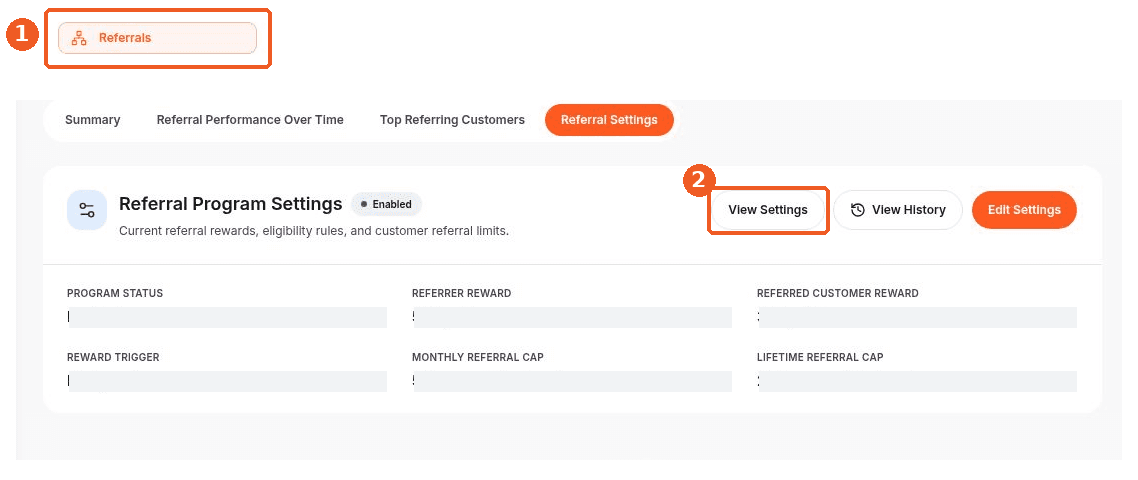
Task: Switch to the Summary tab
Action: pos(93,120)
